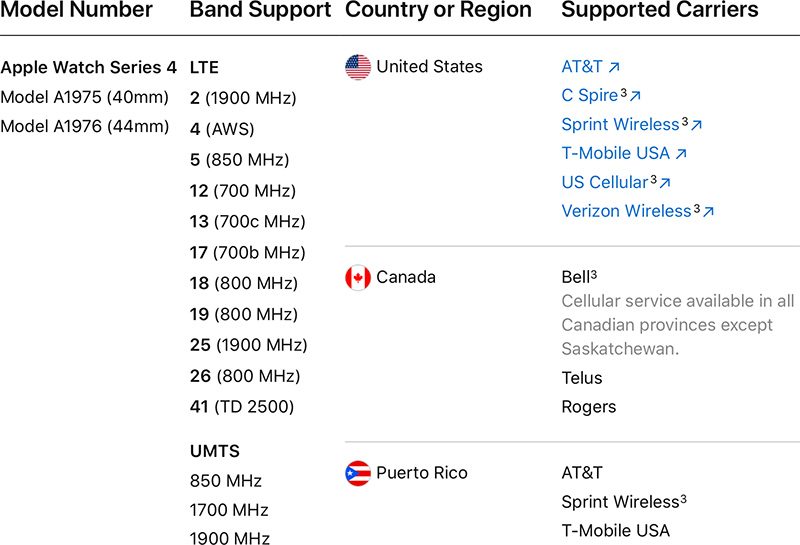Open the C Spire carrier link

(x=589, y=96)
